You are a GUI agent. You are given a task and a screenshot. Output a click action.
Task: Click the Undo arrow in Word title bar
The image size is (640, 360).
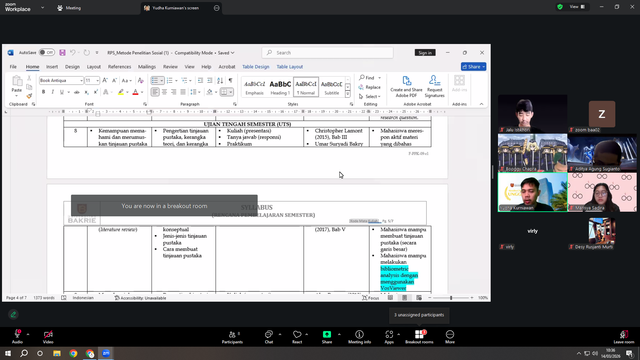click(73, 53)
